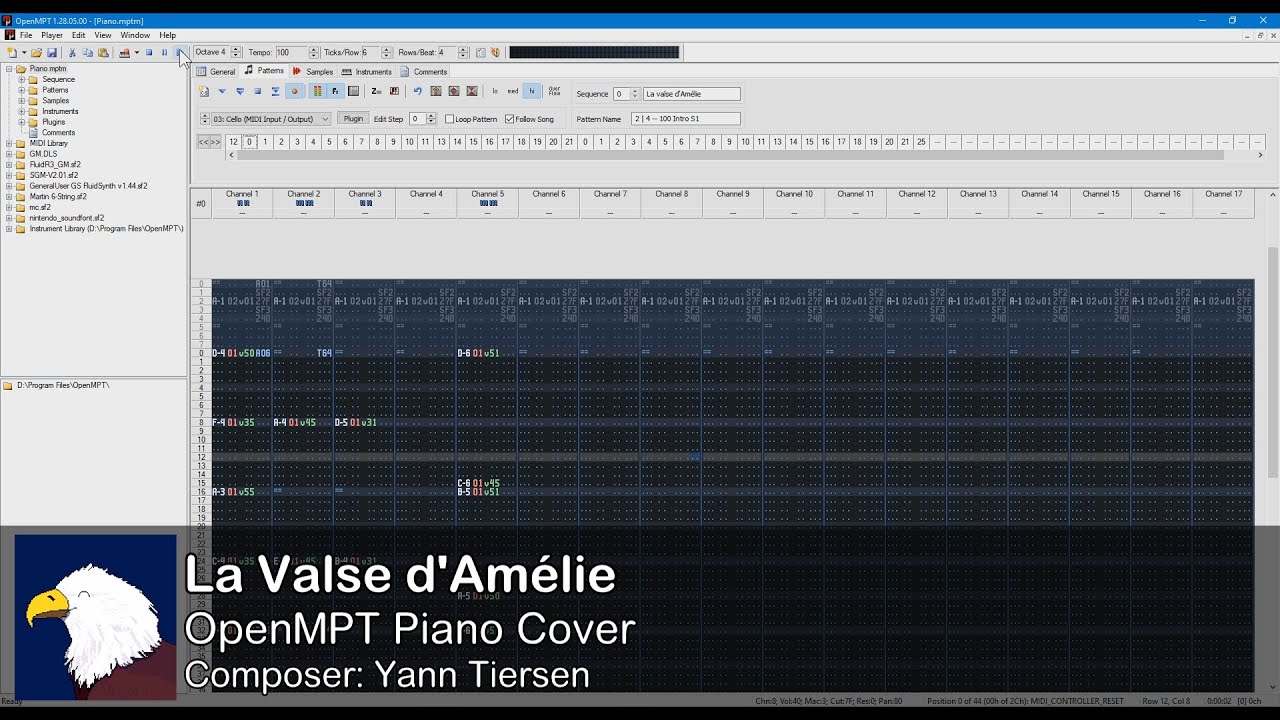Viewport: 1280px width, 720px height.
Task: Toggle the overflow paste mode icon
Action: [x=554, y=91]
